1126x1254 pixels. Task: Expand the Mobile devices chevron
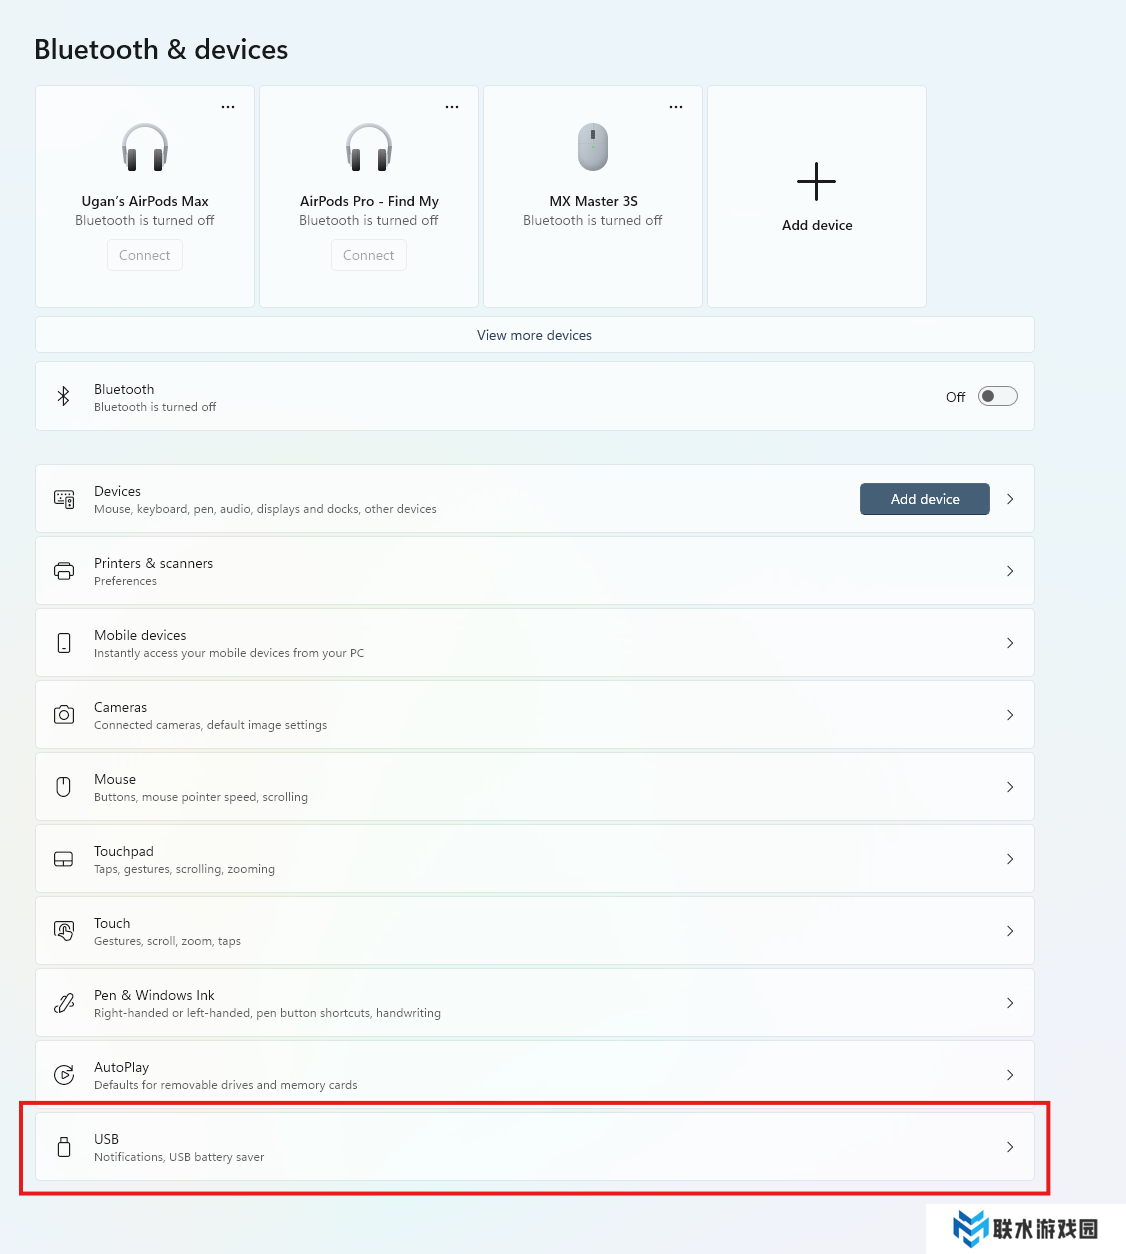(x=1010, y=643)
